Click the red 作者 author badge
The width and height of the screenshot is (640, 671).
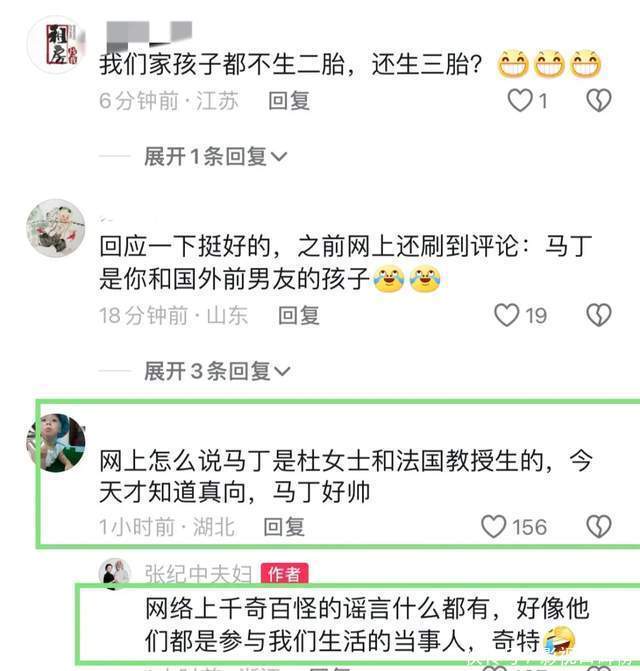(284, 573)
